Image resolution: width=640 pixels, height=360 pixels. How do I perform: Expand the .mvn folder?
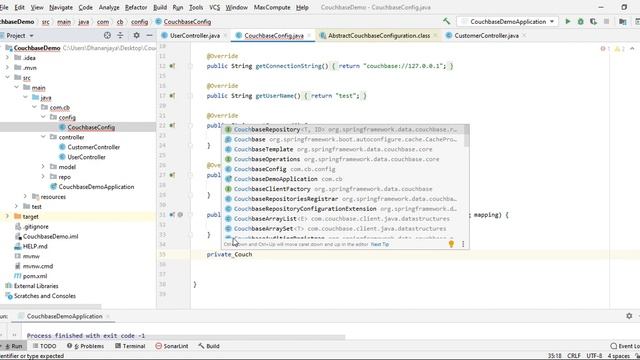[7, 67]
